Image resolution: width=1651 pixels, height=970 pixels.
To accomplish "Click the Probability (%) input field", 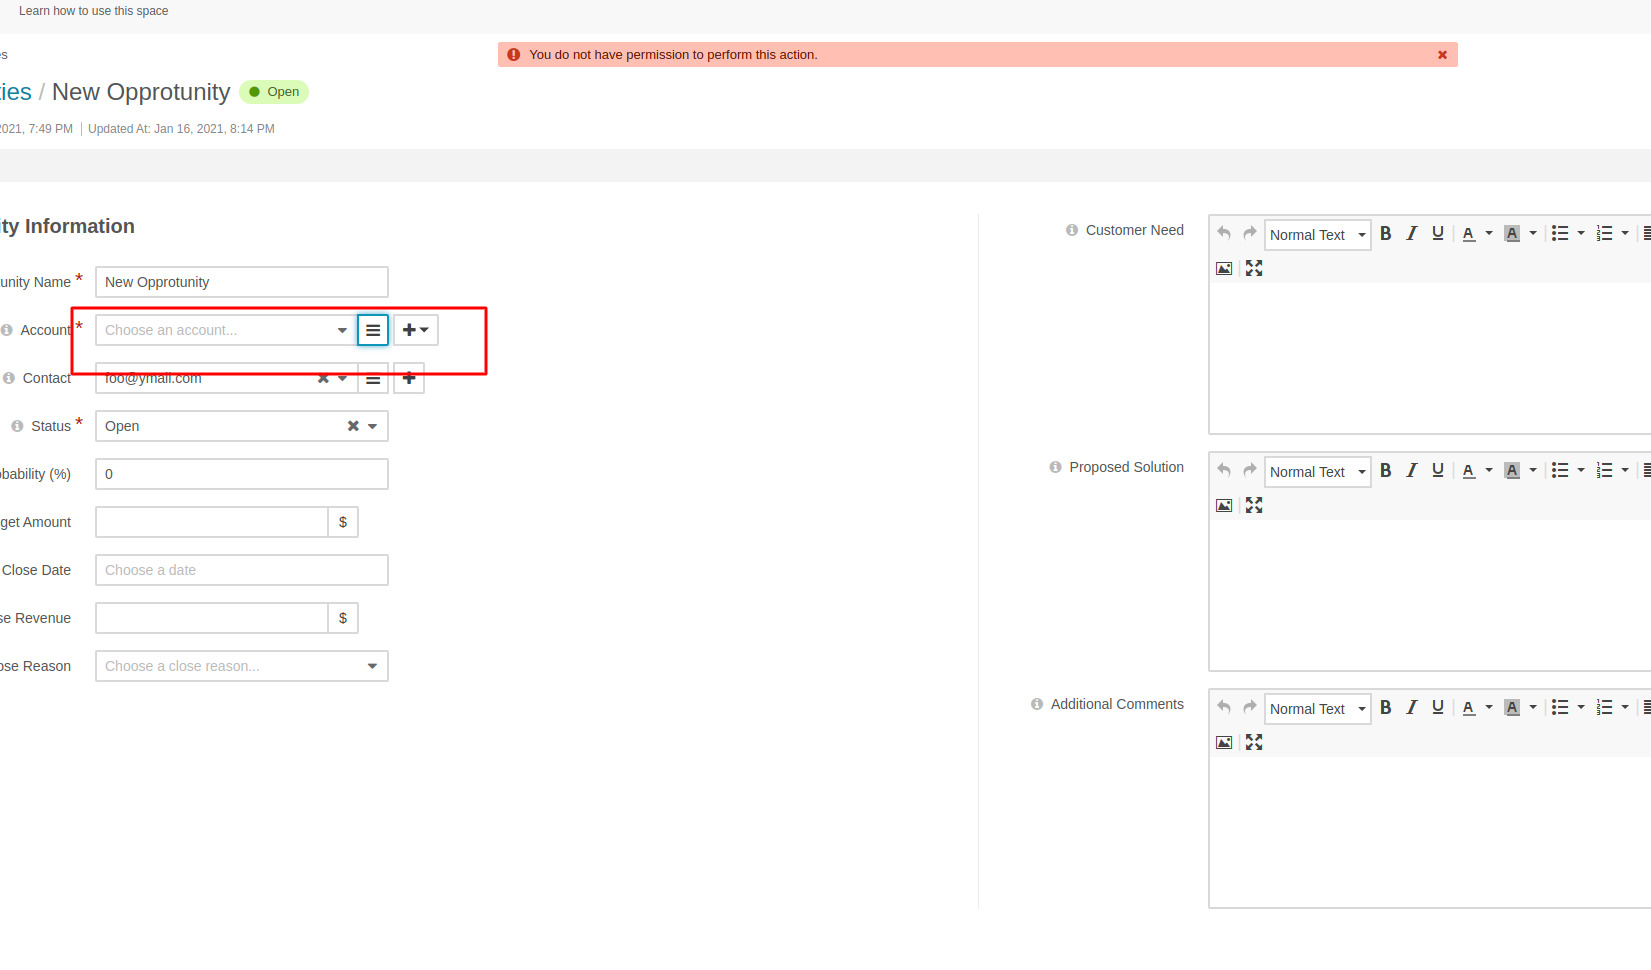I will pos(242,474).
